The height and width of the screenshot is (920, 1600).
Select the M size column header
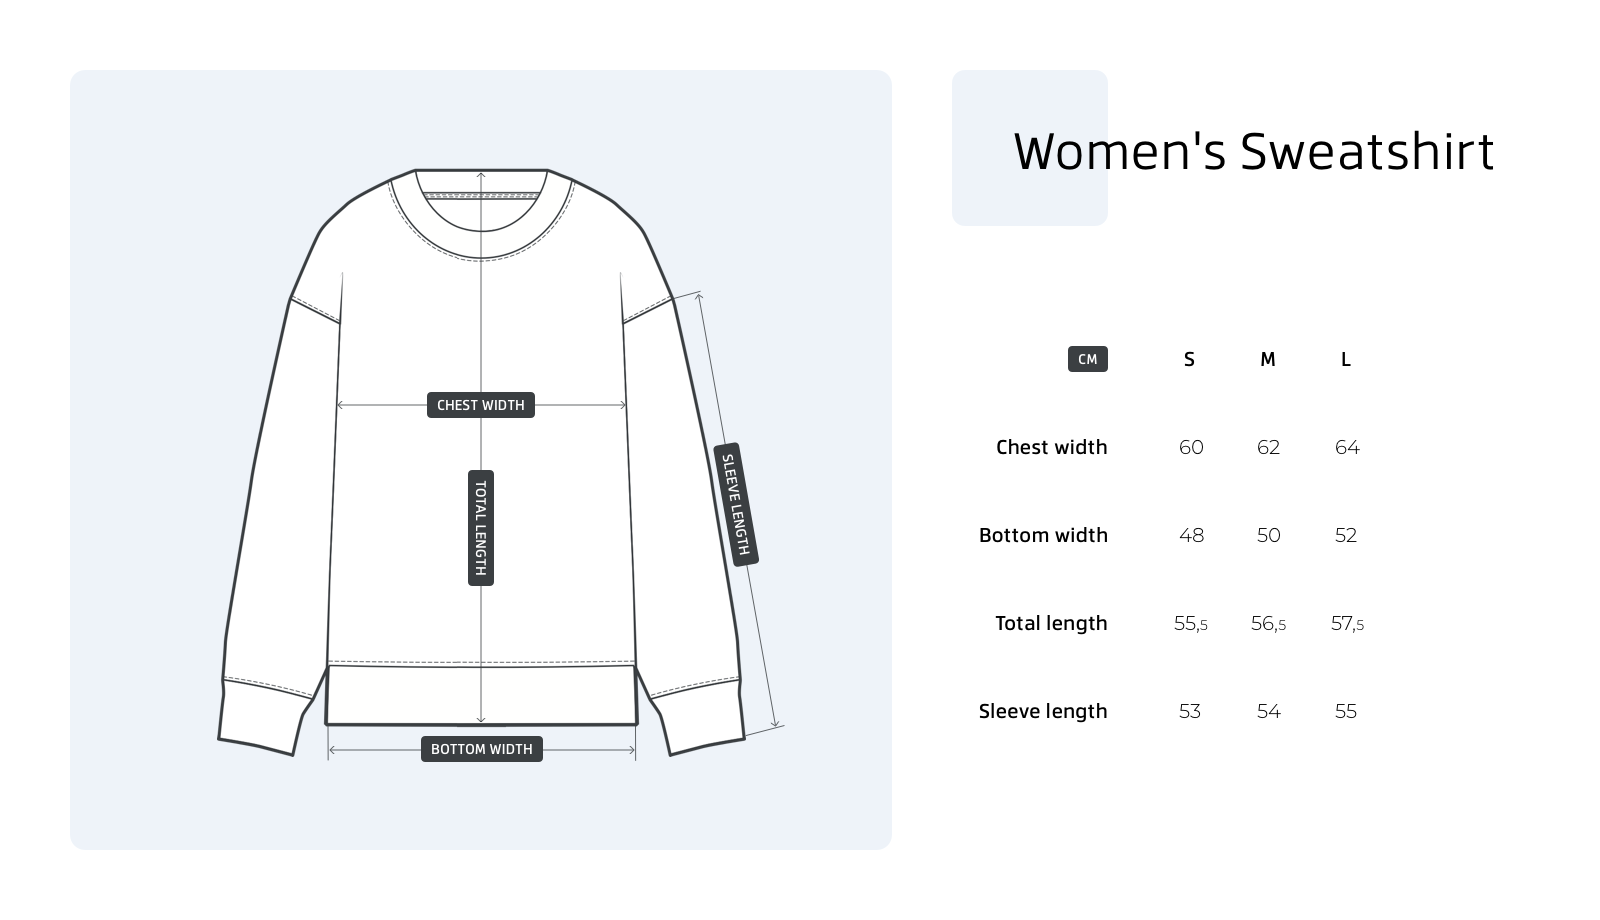pos(1268,359)
